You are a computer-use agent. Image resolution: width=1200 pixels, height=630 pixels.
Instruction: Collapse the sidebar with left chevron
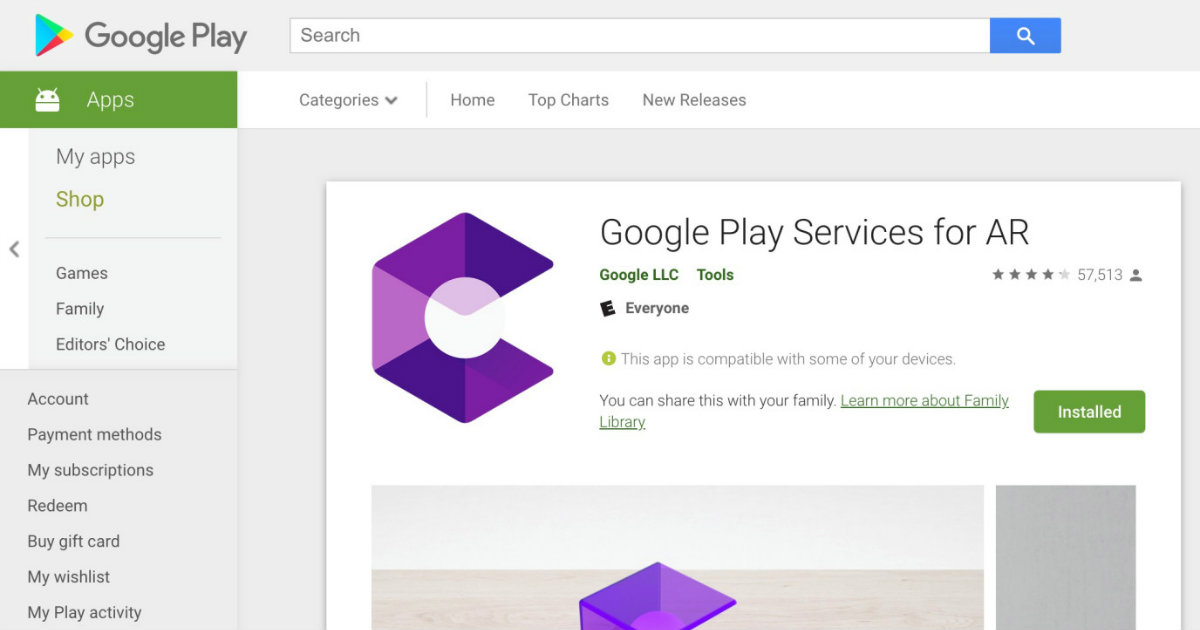[x=14, y=249]
